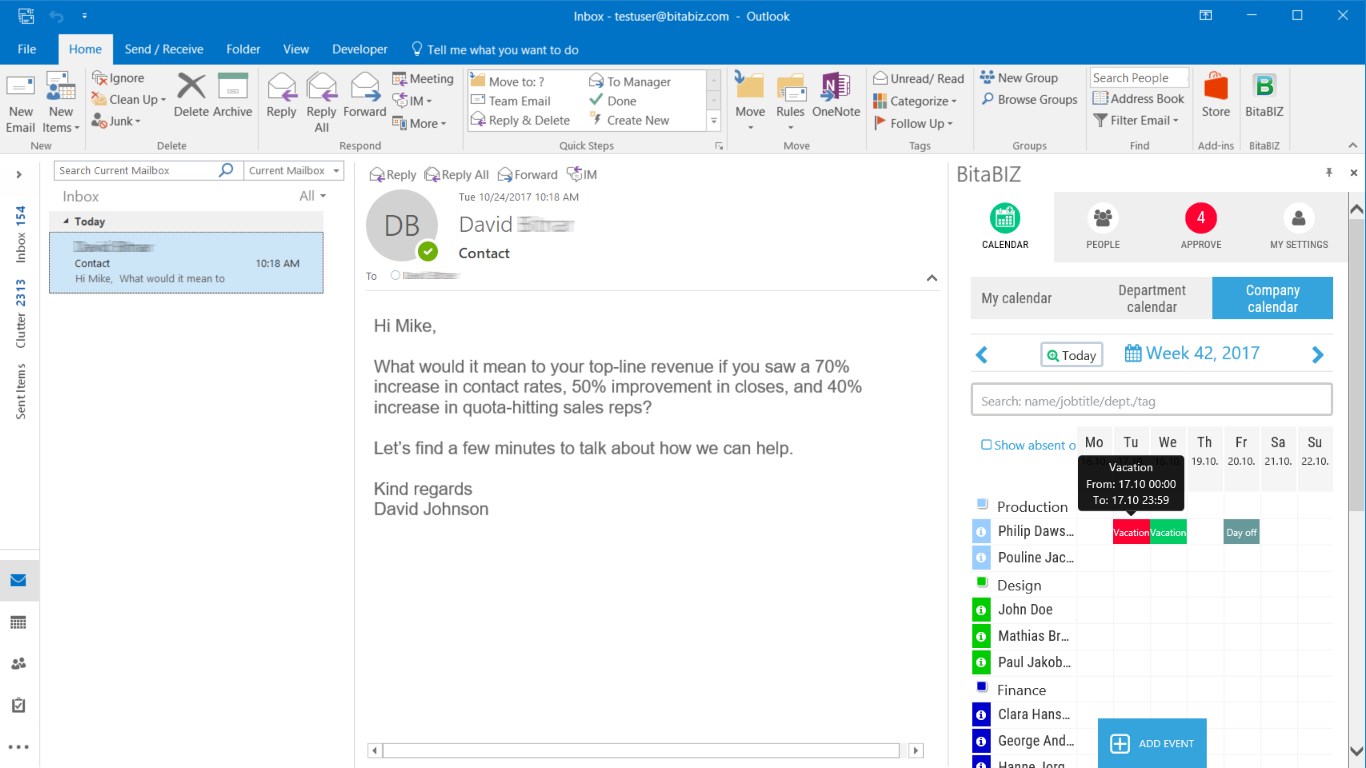Open BitaBIZ Approve section
The height and width of the screenshot is (768, 1366).
(x=1201, y=227)
